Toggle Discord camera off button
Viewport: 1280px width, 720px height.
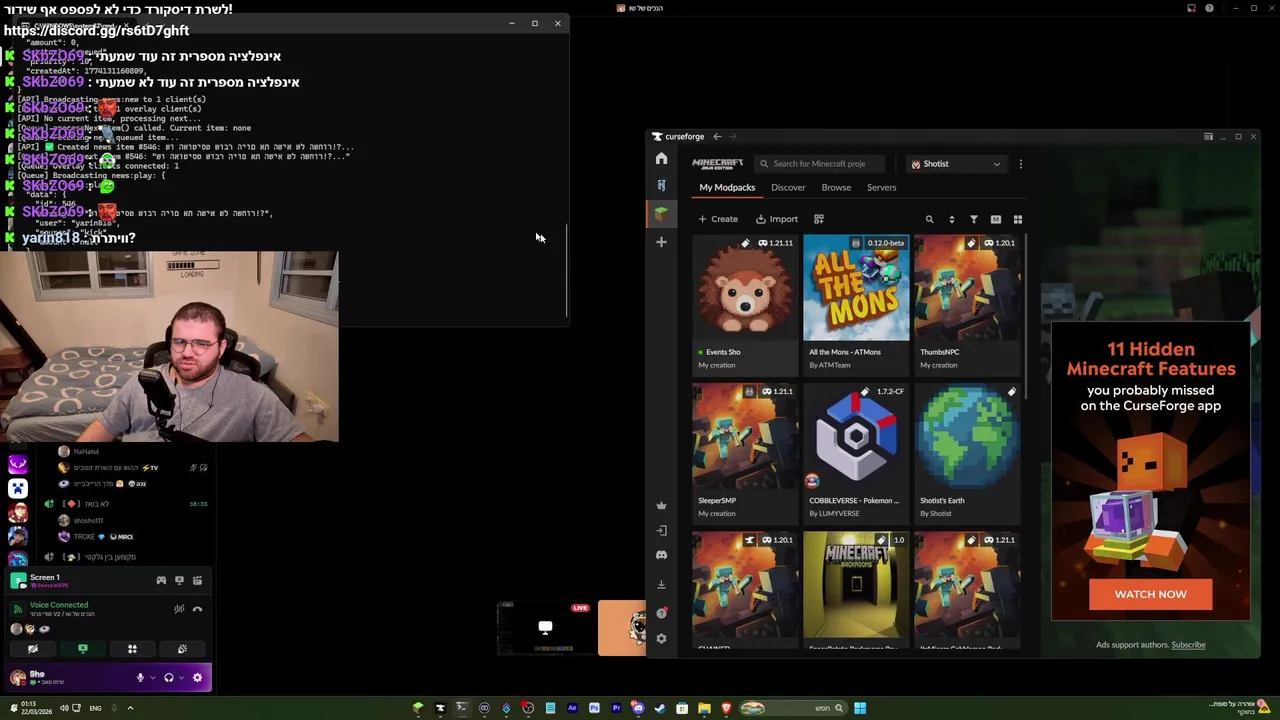[33, 649]
